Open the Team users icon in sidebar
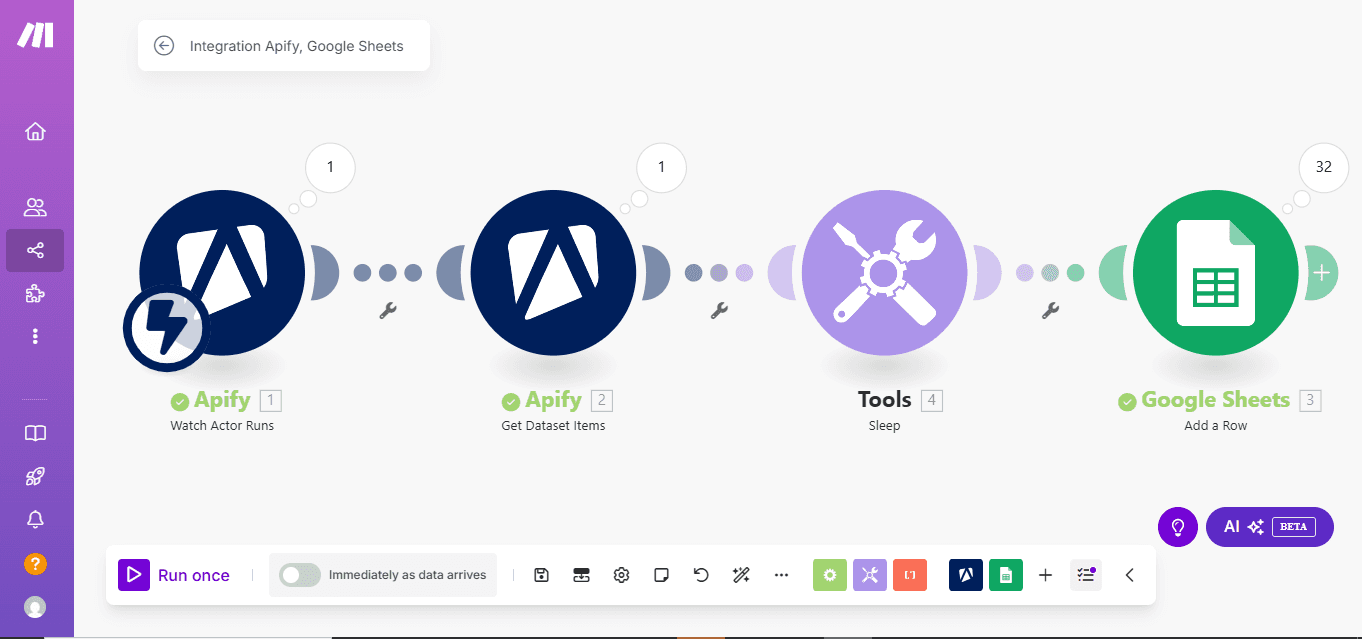 point(35,208)
